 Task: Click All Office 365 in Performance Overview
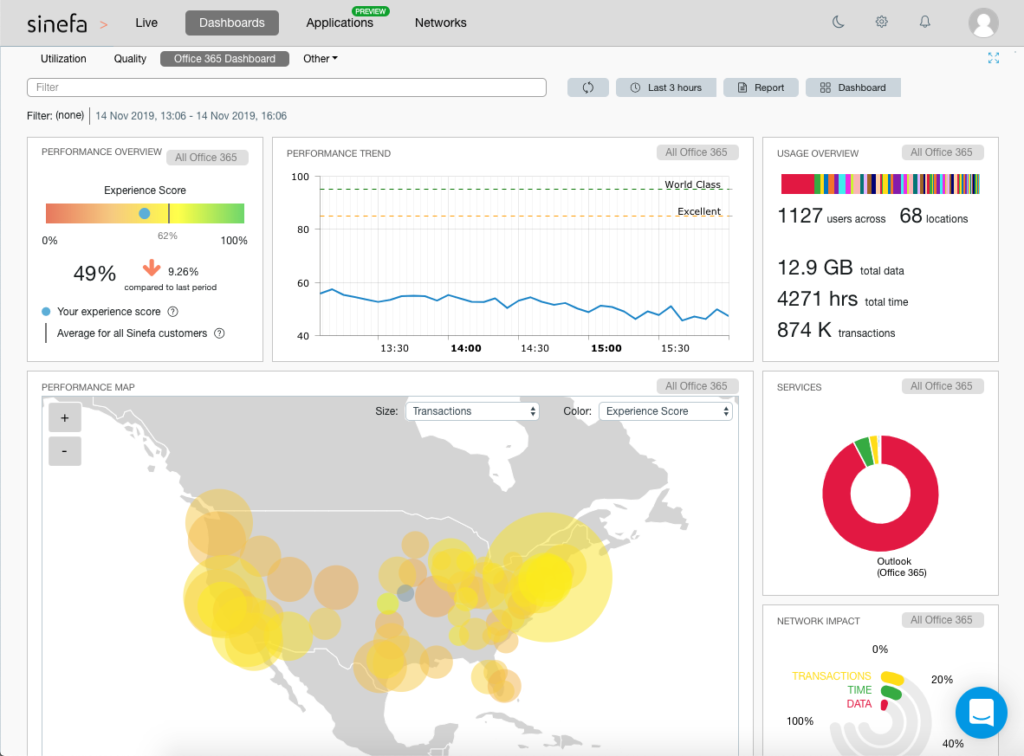click(x=207, y=157)
